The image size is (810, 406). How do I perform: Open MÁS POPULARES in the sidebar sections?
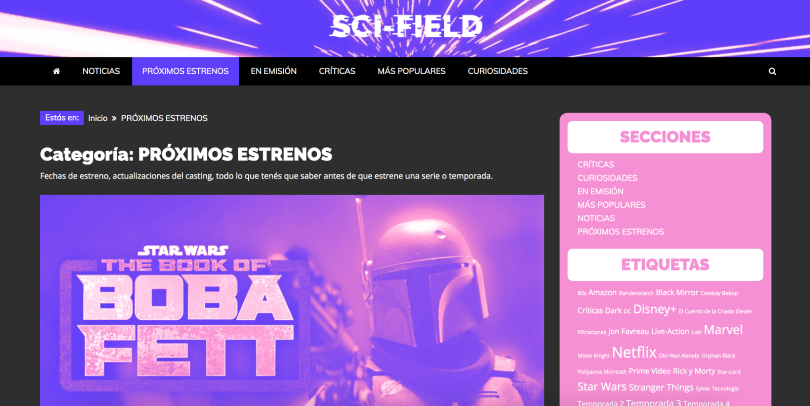click(611, 205)
